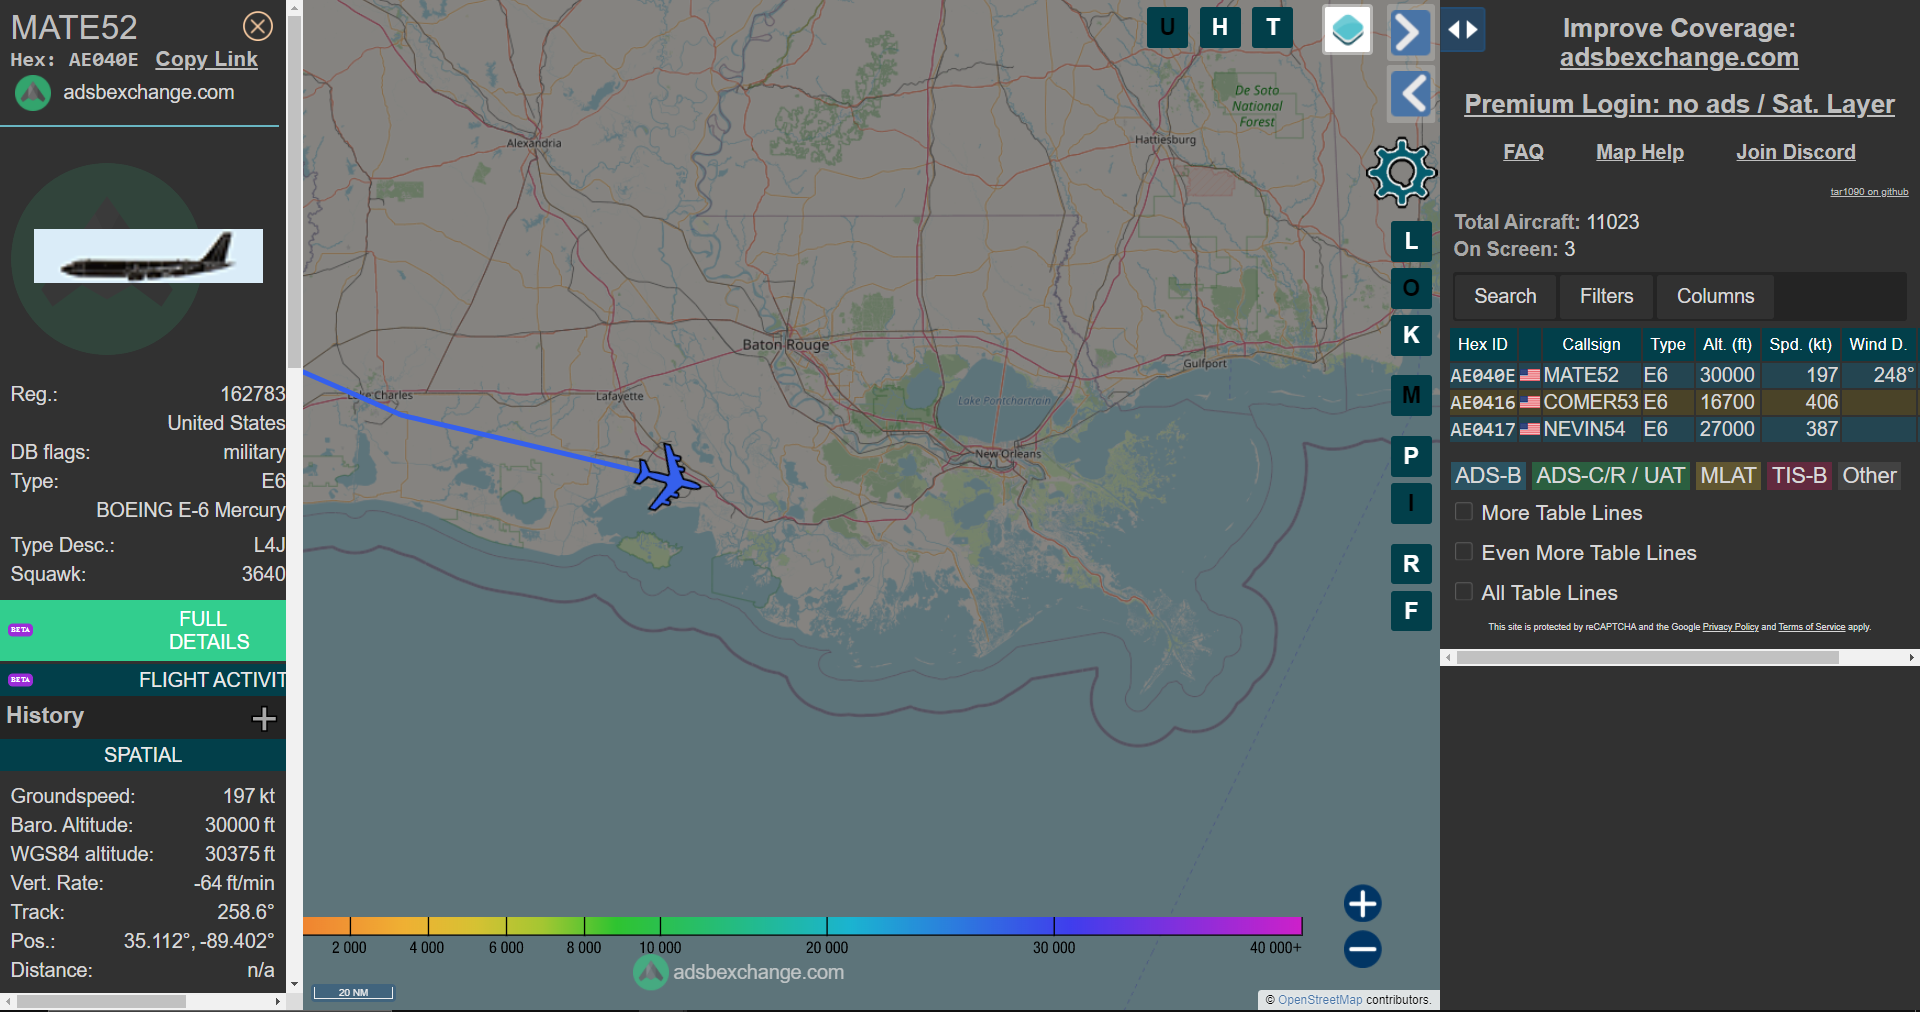Open the map layer selector icon
The image size is (1920, 1012).
tap(1347, 30)
